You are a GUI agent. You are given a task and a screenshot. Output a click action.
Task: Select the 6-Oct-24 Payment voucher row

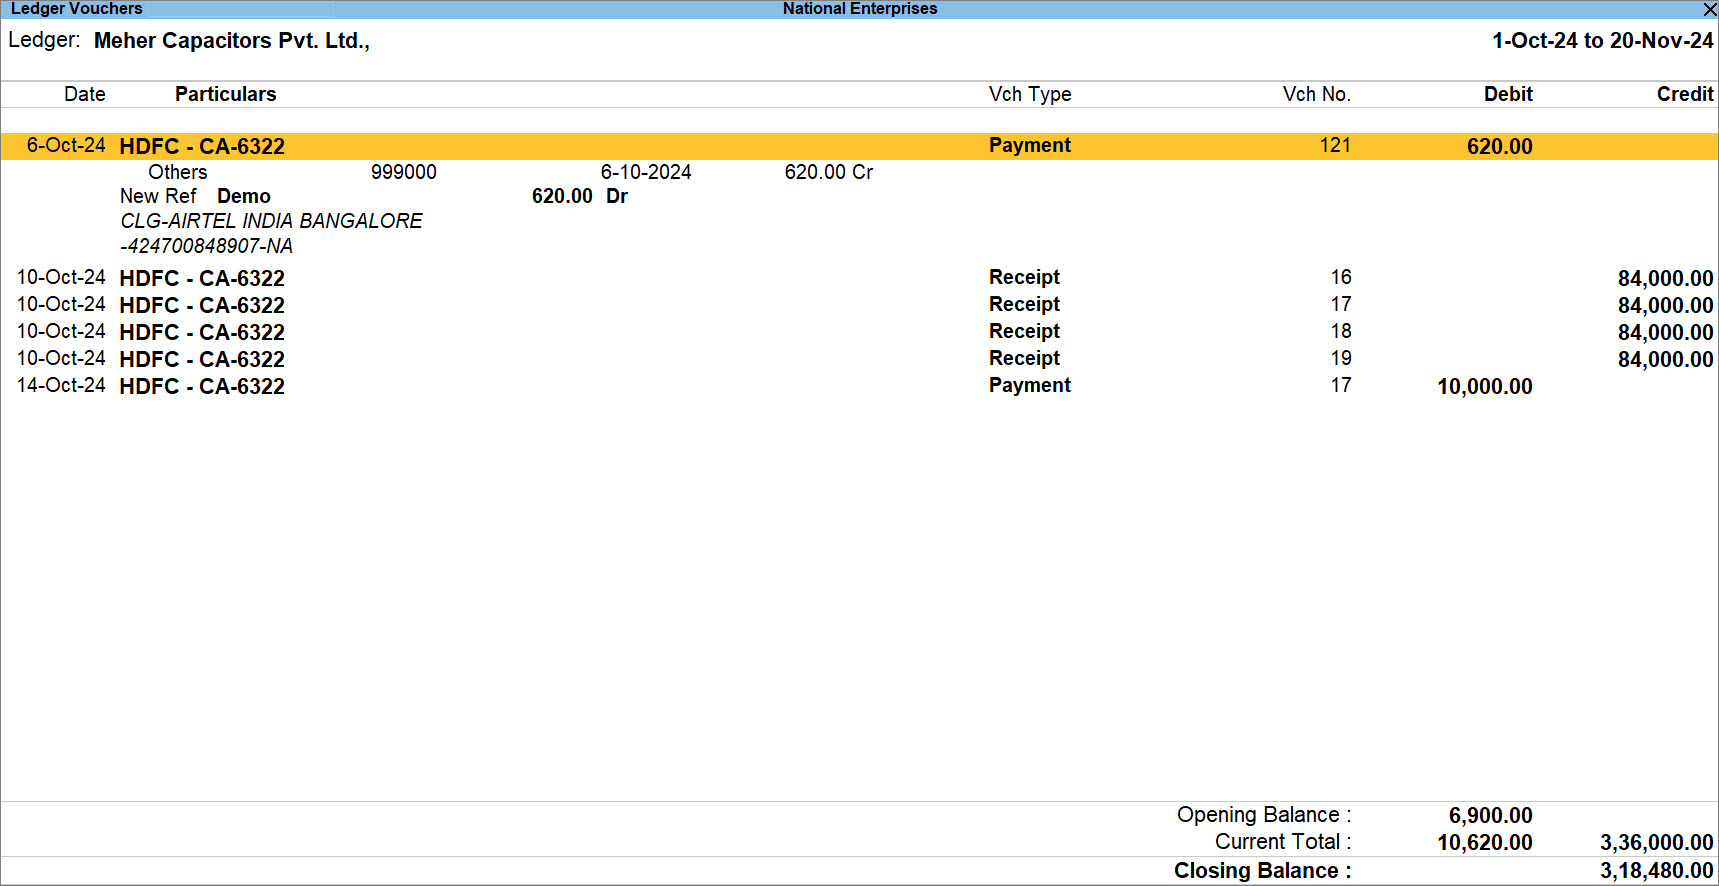859,146
